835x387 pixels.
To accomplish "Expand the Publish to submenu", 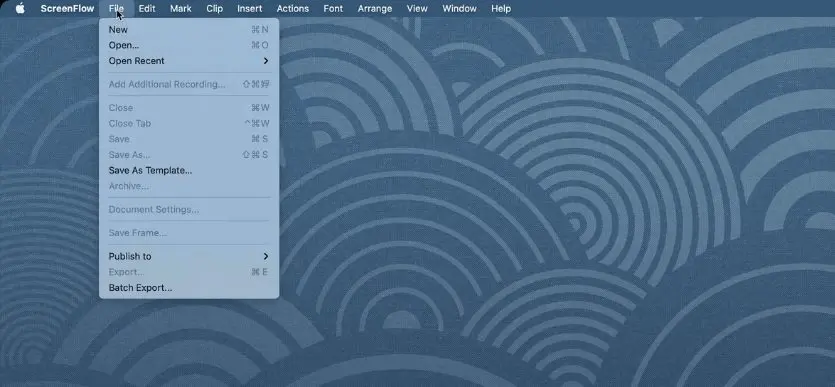I will point(189,256).
